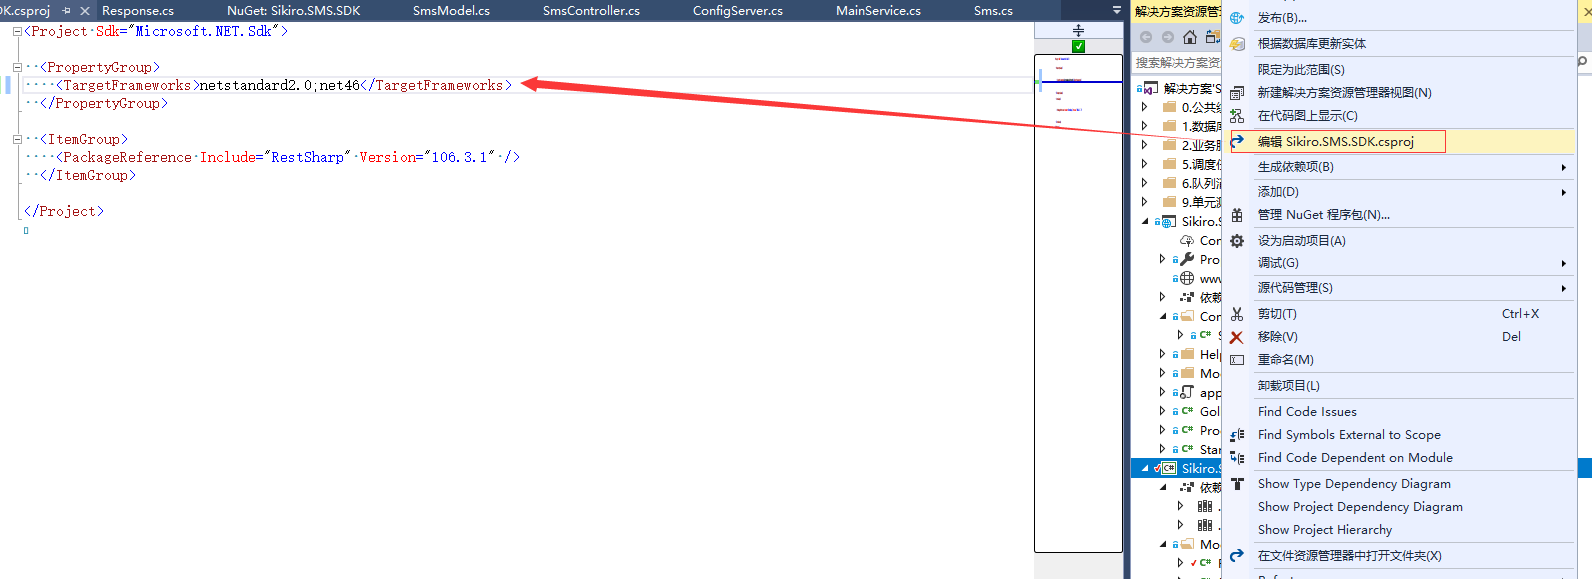Screen dimensions: 1592x579
Task: Expand the 0.公共 solution folder
Action: 1145,107
